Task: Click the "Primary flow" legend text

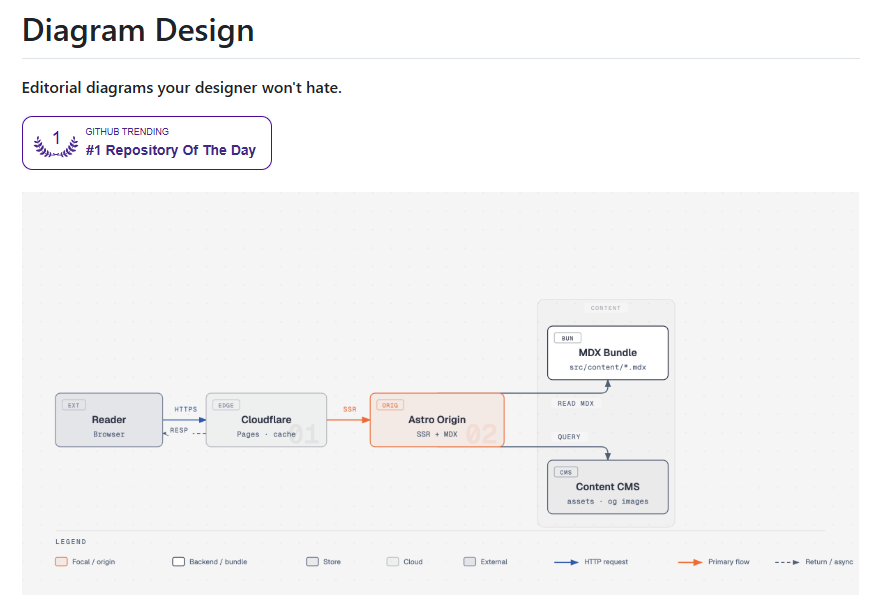Action: 729,562
